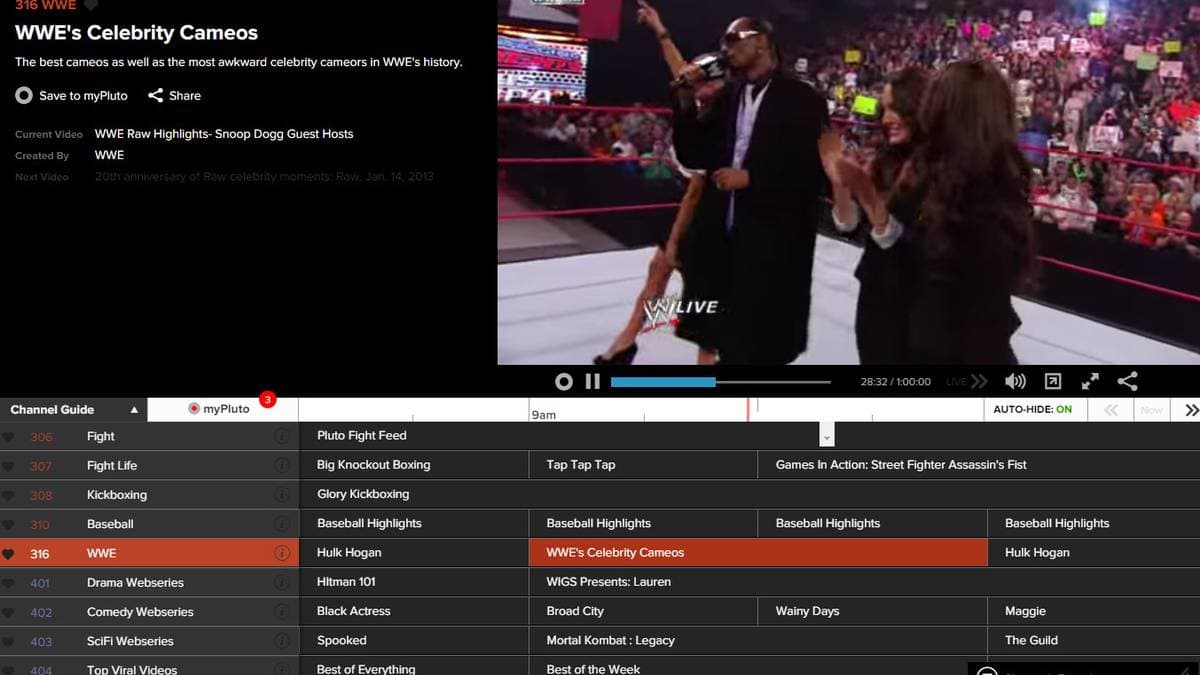The width and height of the screenshot is (1200, 675).
Task: Select Games In Action: Street Fighter program
Action: 979,465
